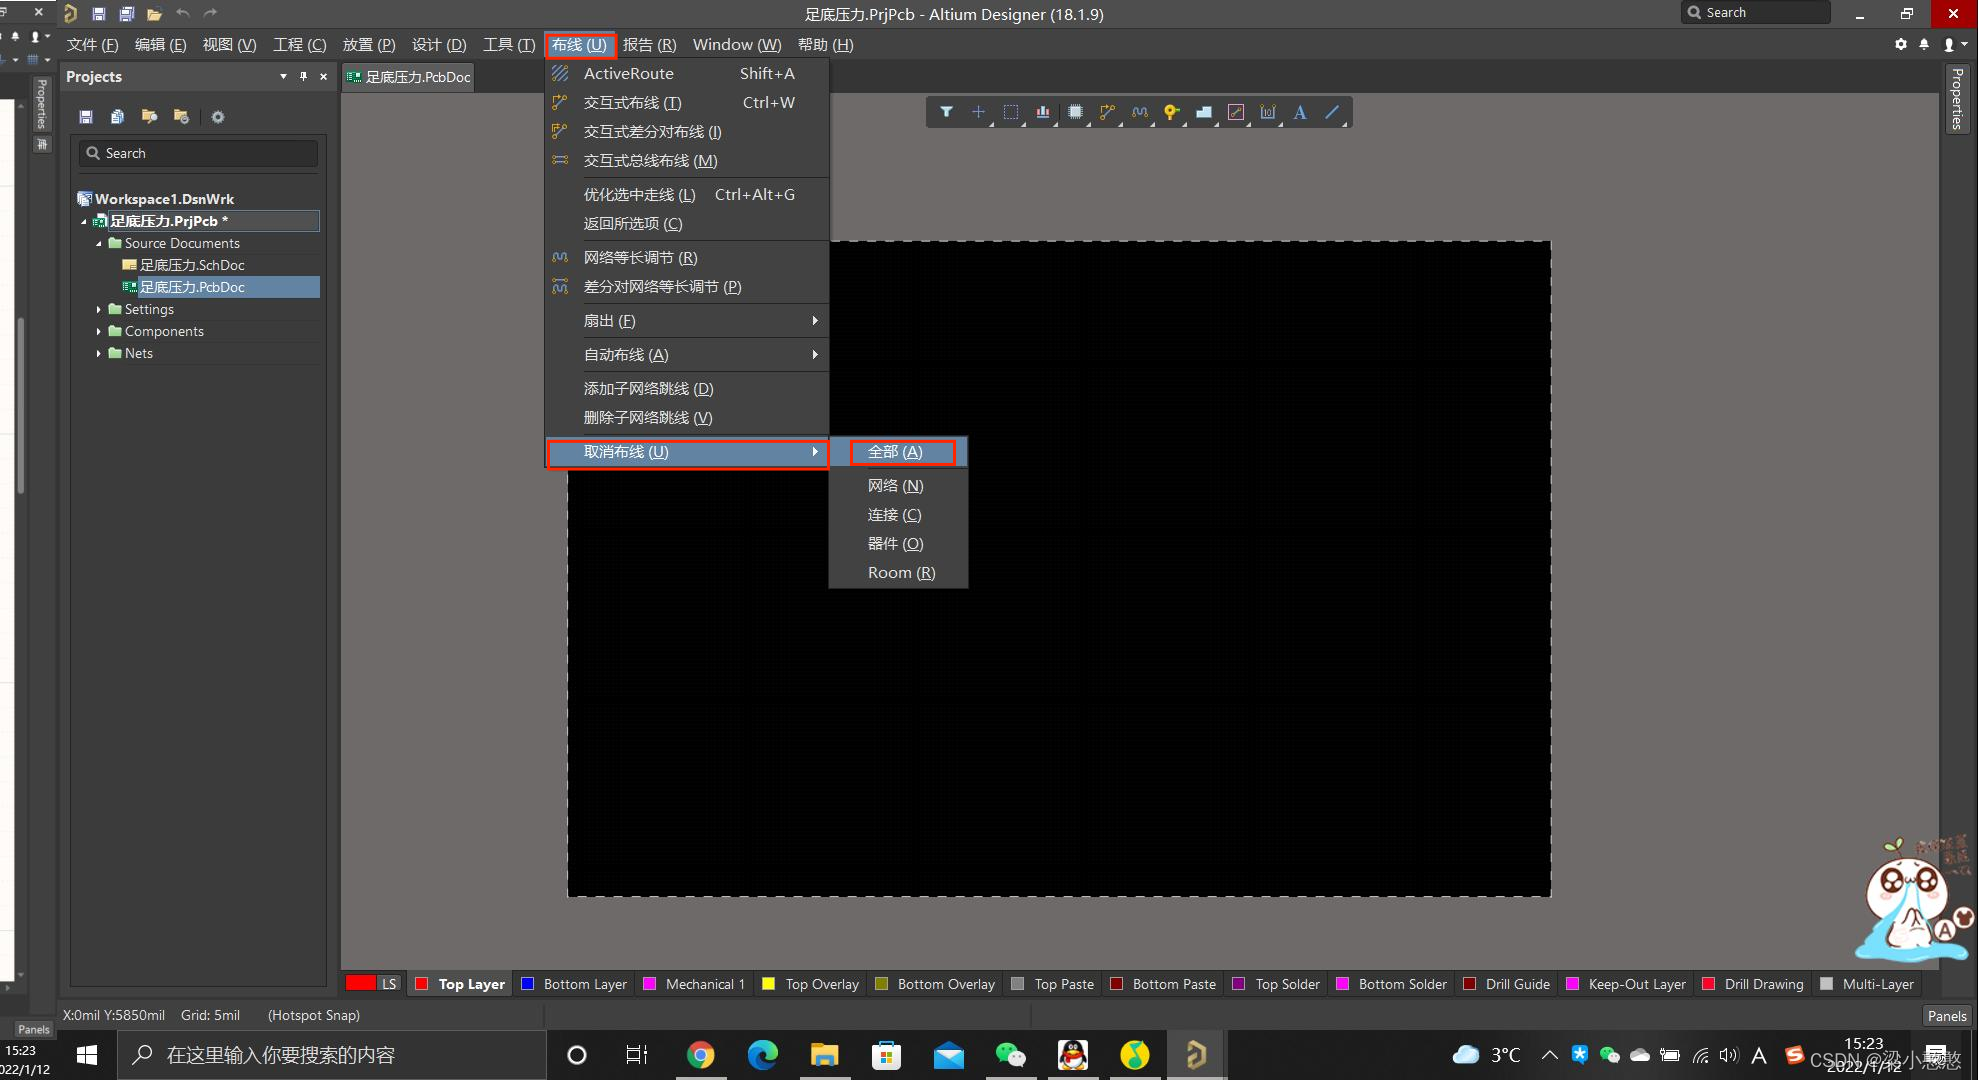
Task: Select the place via icon
Action: click(x=1171, y=112)
